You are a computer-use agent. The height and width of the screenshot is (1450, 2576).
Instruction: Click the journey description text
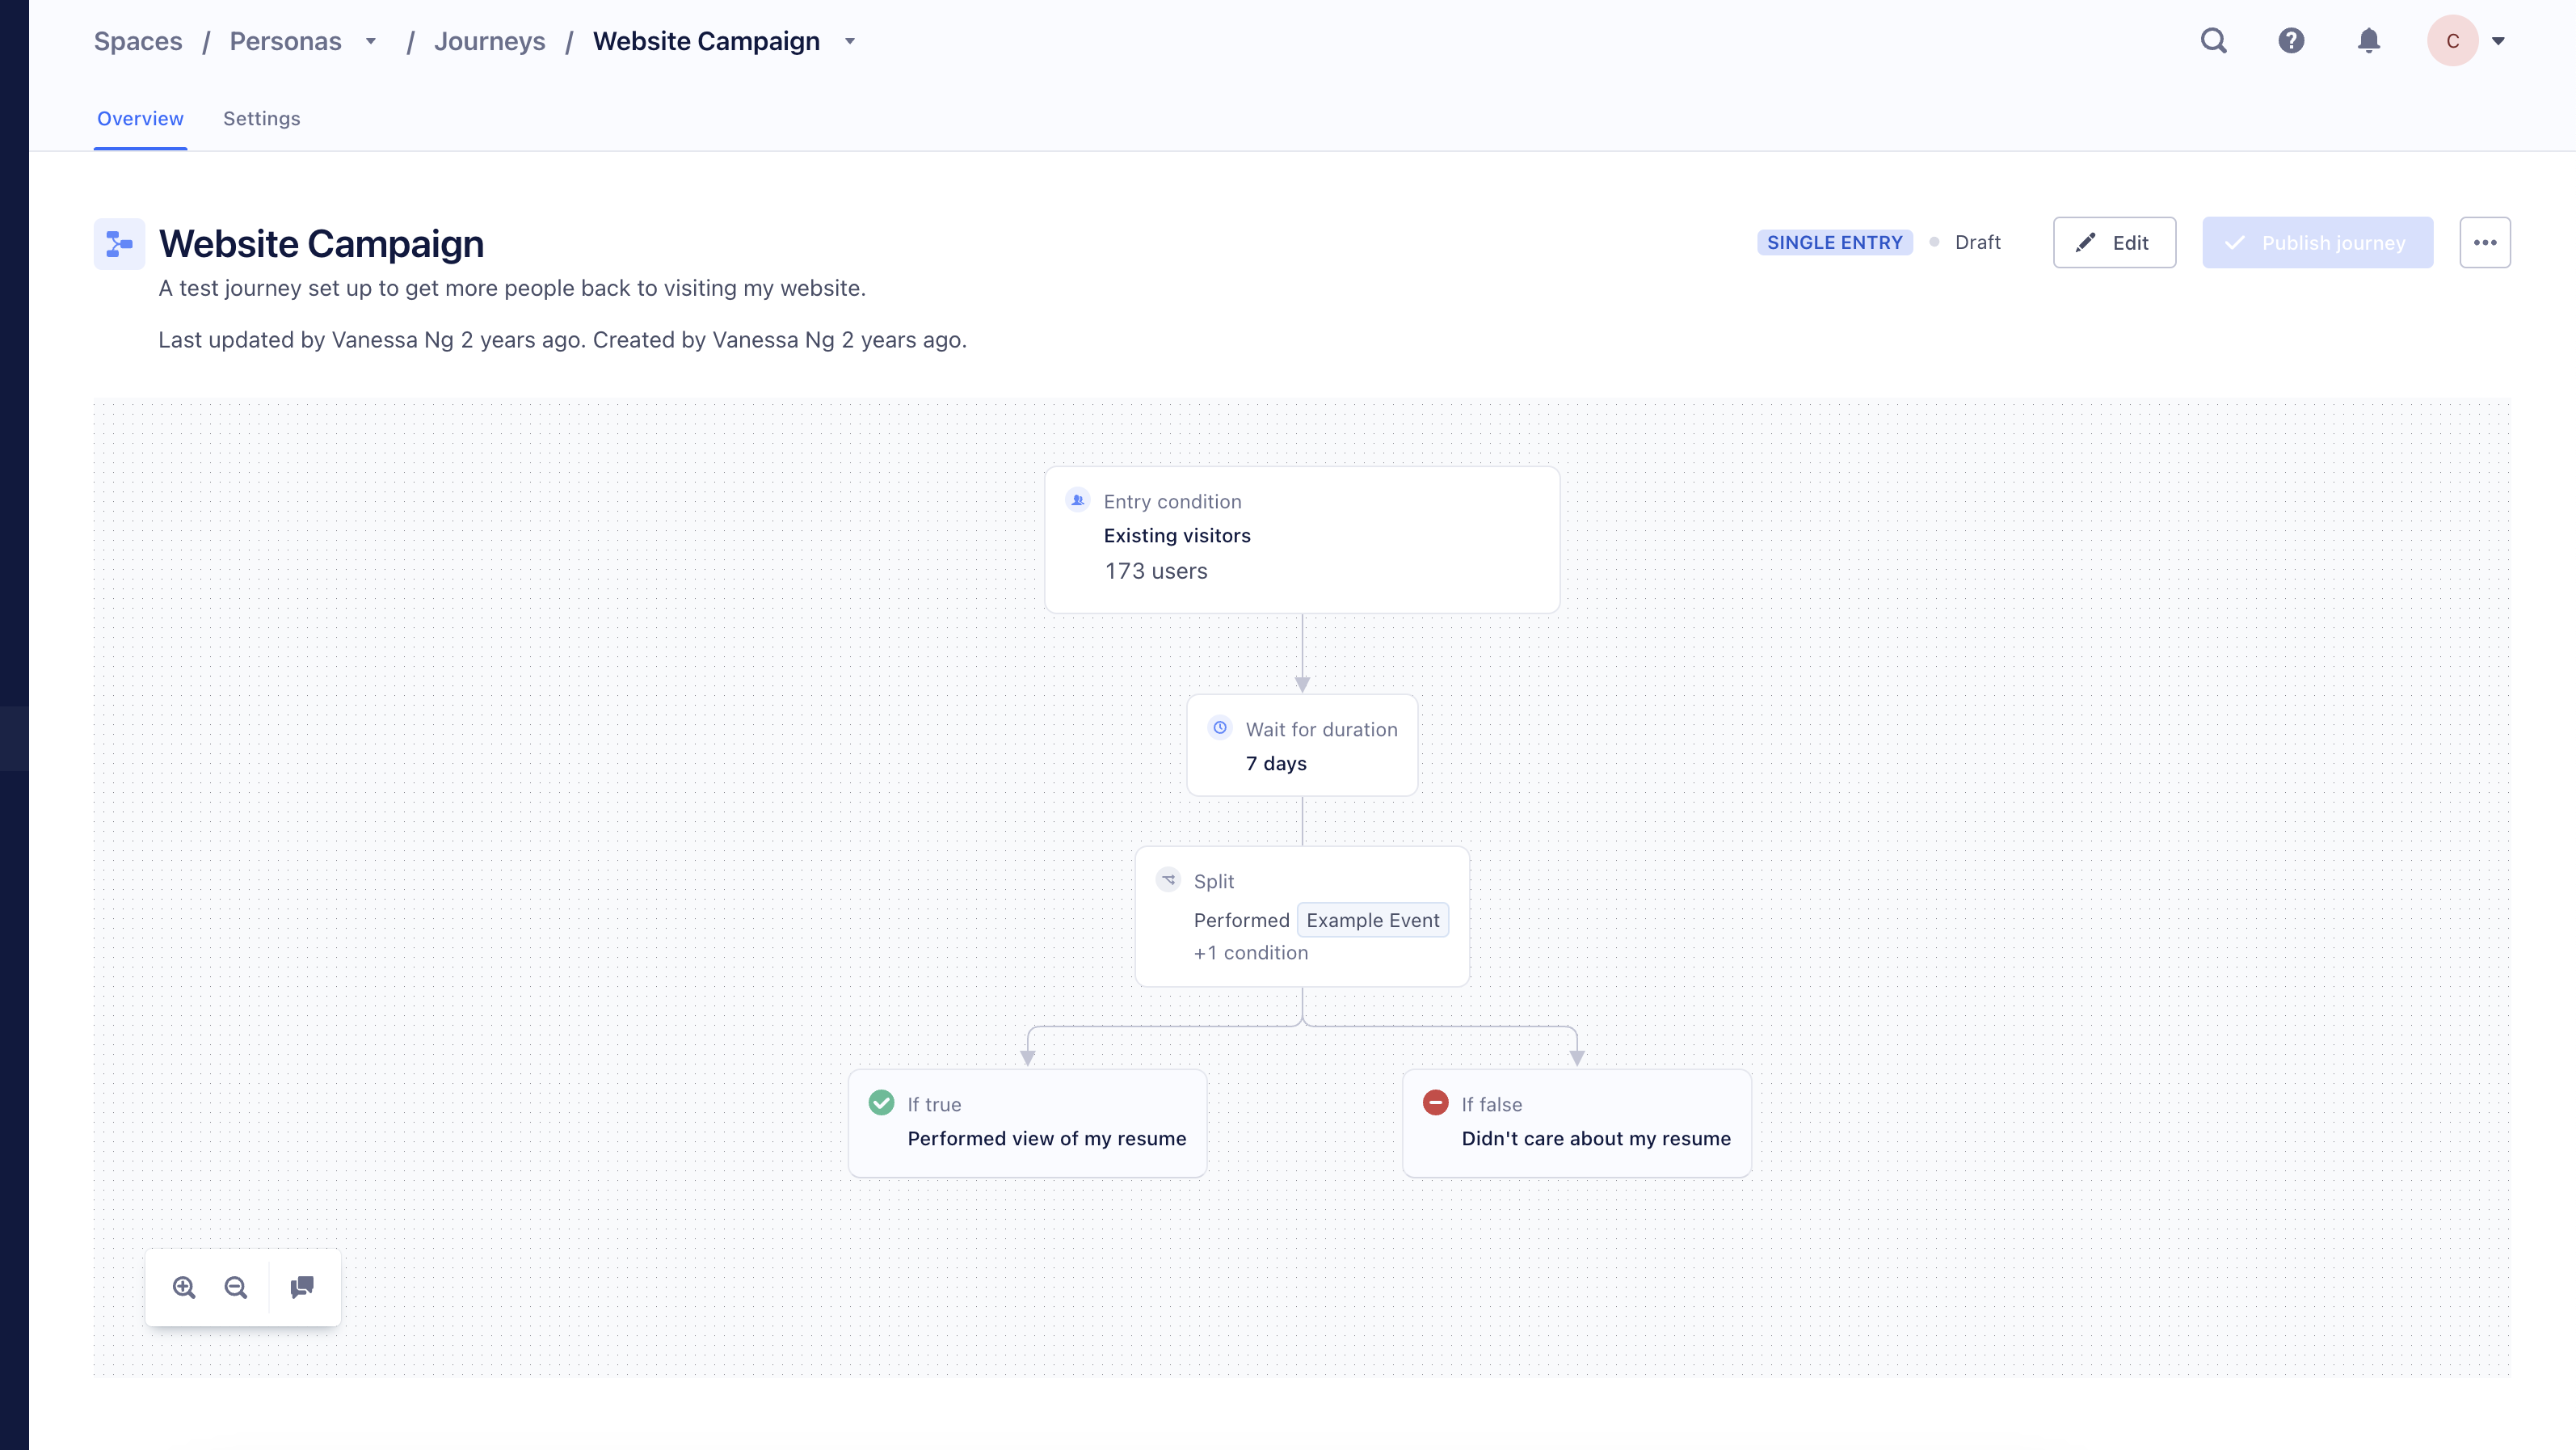pos(512,288)
